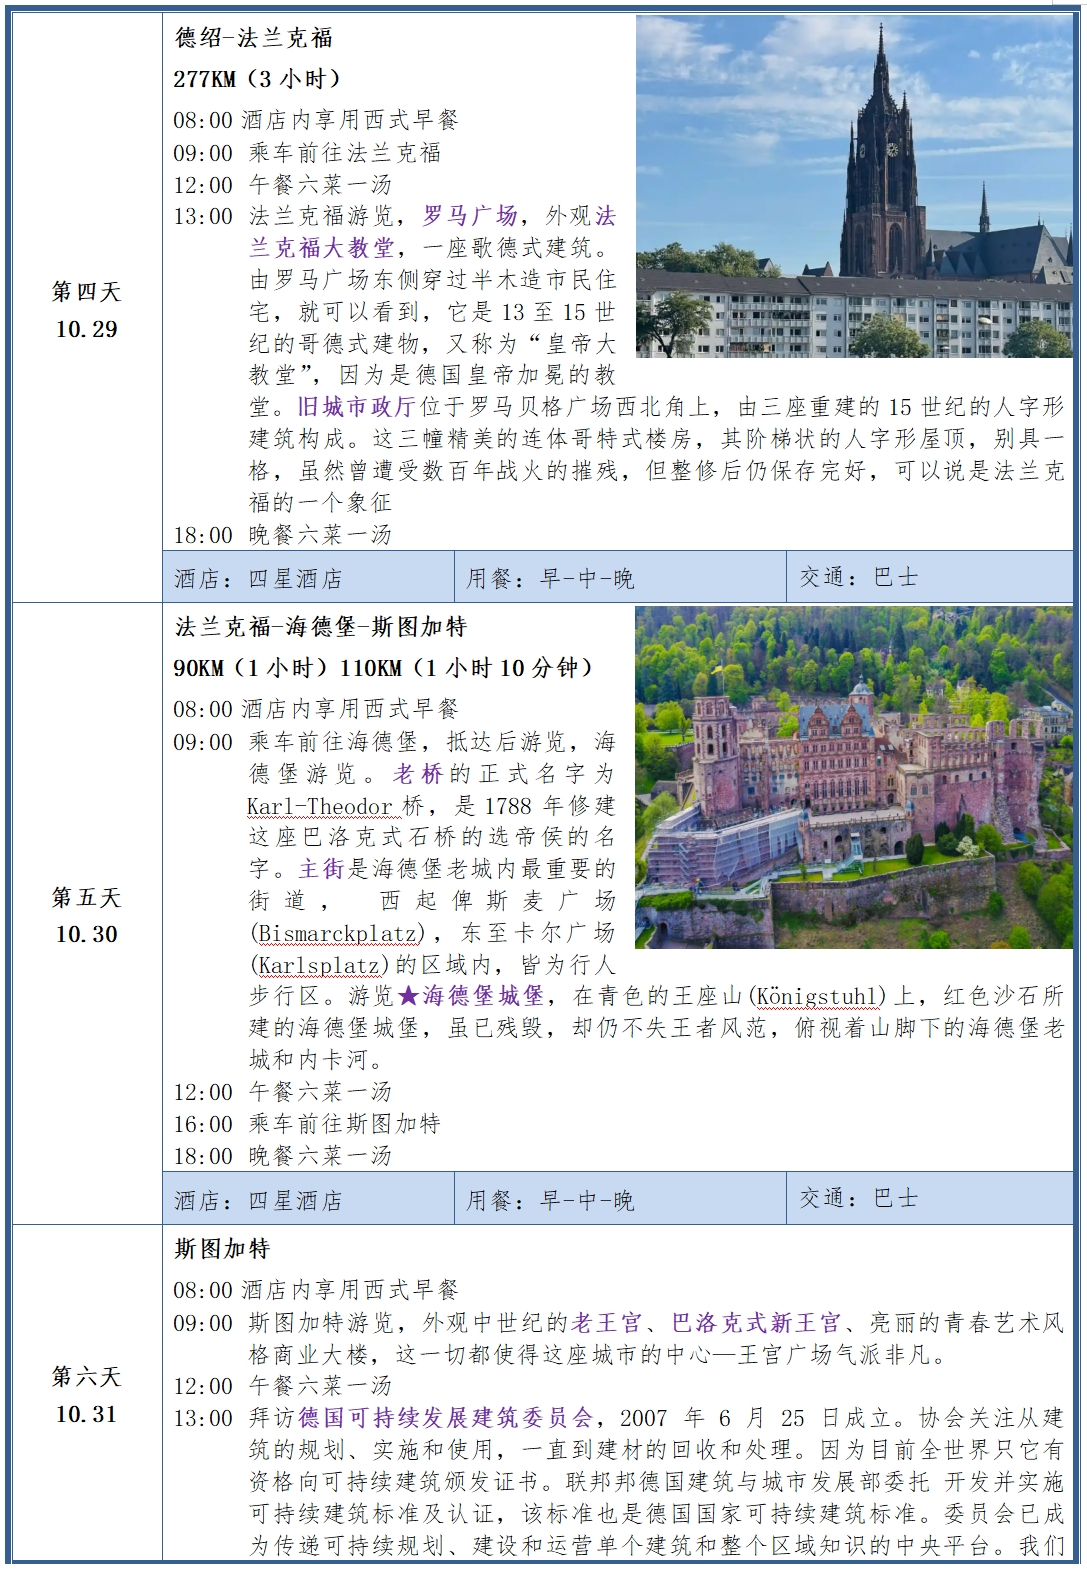This screenshot has width=1087, height=1573.
Task: Select the text "90KM（1小时）110KM（1小时10分钟）"
Action: 384,668
